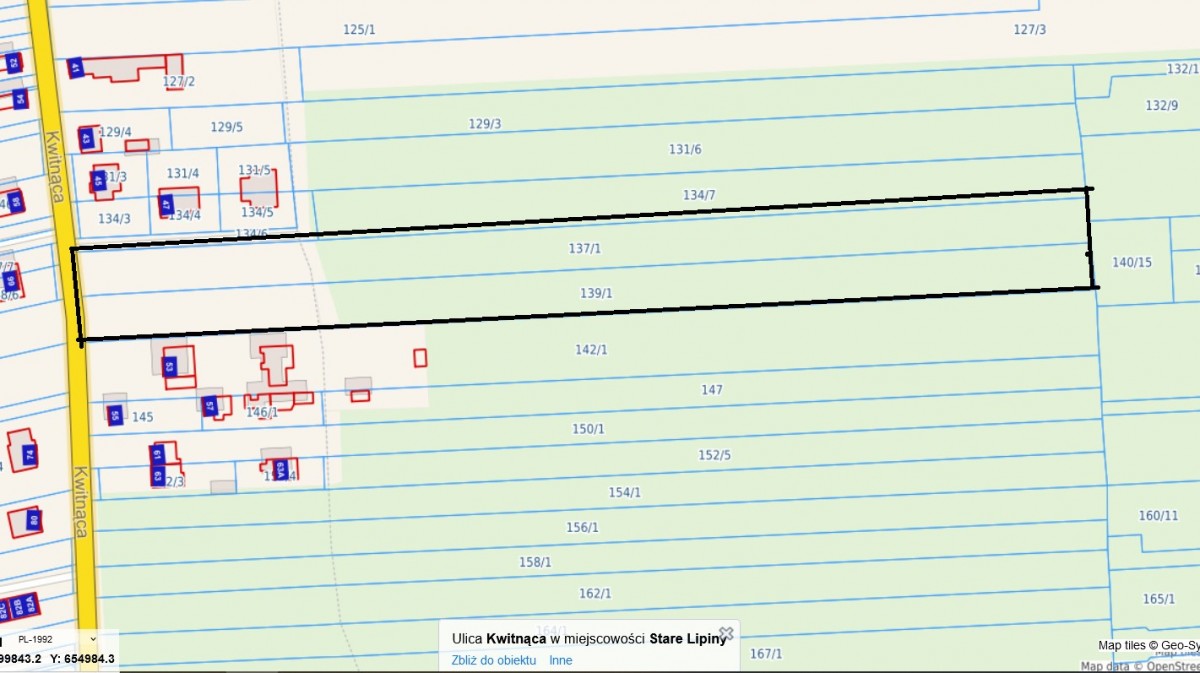Select parcel label 140/15
1200x673 pixels.
click(1132, 263)
